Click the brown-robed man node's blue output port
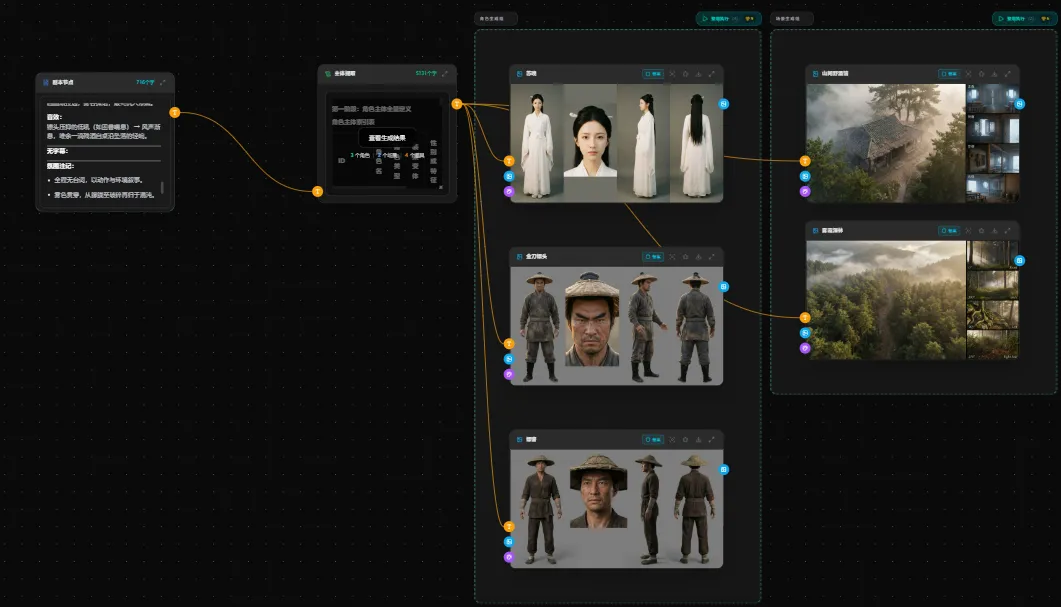1061x607 pixels. pyautogui.click(x=723, y=469)
